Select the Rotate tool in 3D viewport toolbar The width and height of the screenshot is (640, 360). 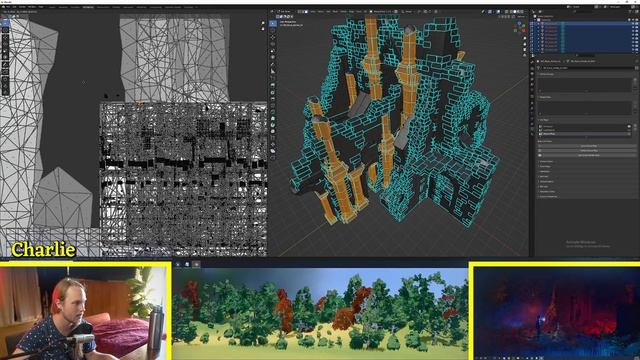(273, 44)
